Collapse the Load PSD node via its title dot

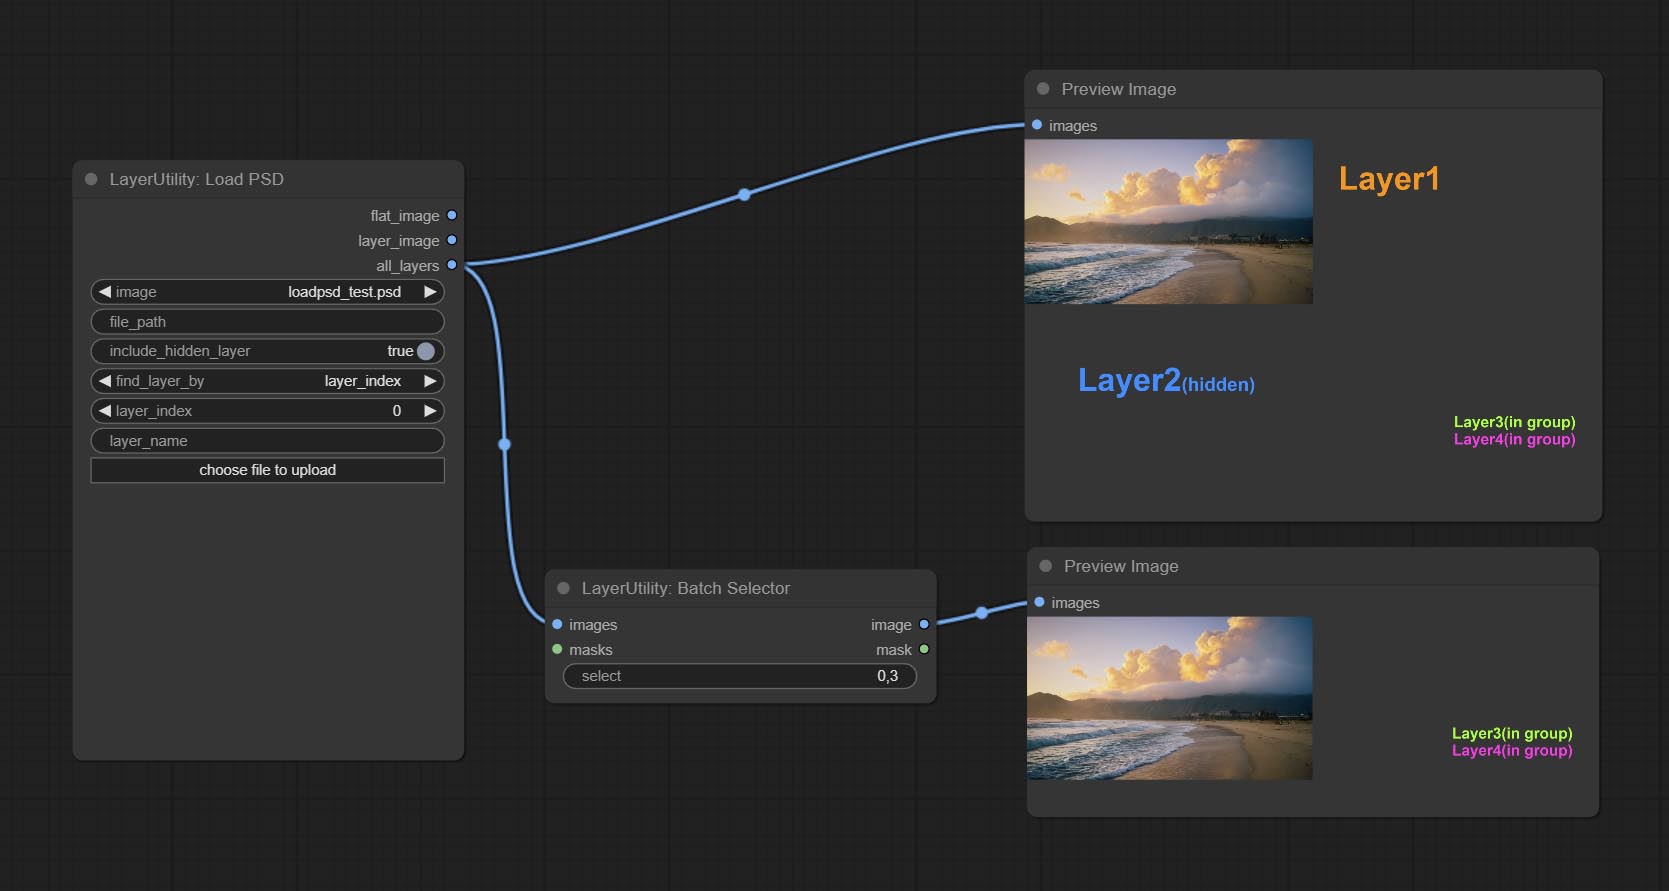click(x=91, y=179)
